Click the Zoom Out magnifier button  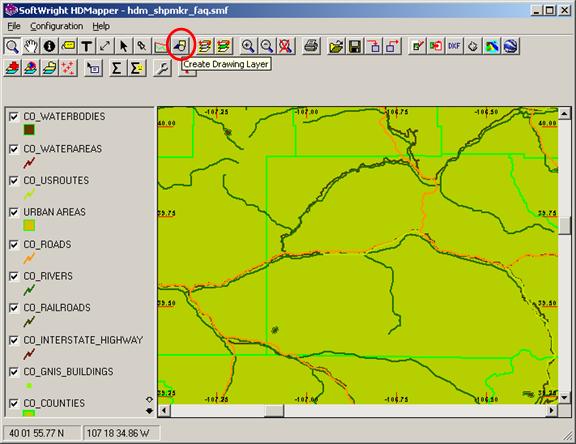point(267,46)
